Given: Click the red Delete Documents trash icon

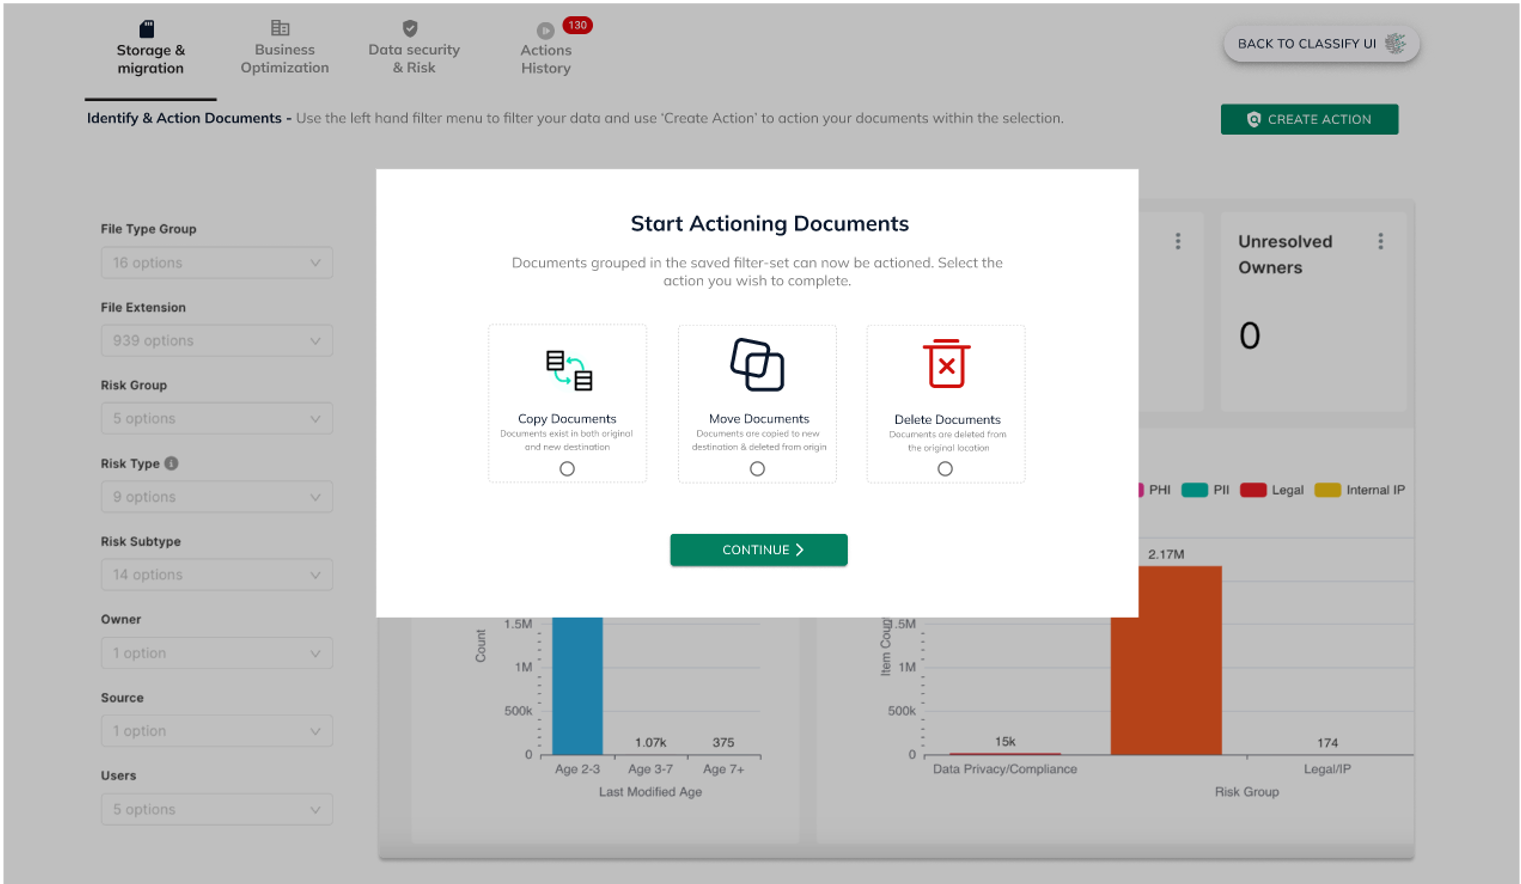Looking at the screenshot, I should [945, 364].
